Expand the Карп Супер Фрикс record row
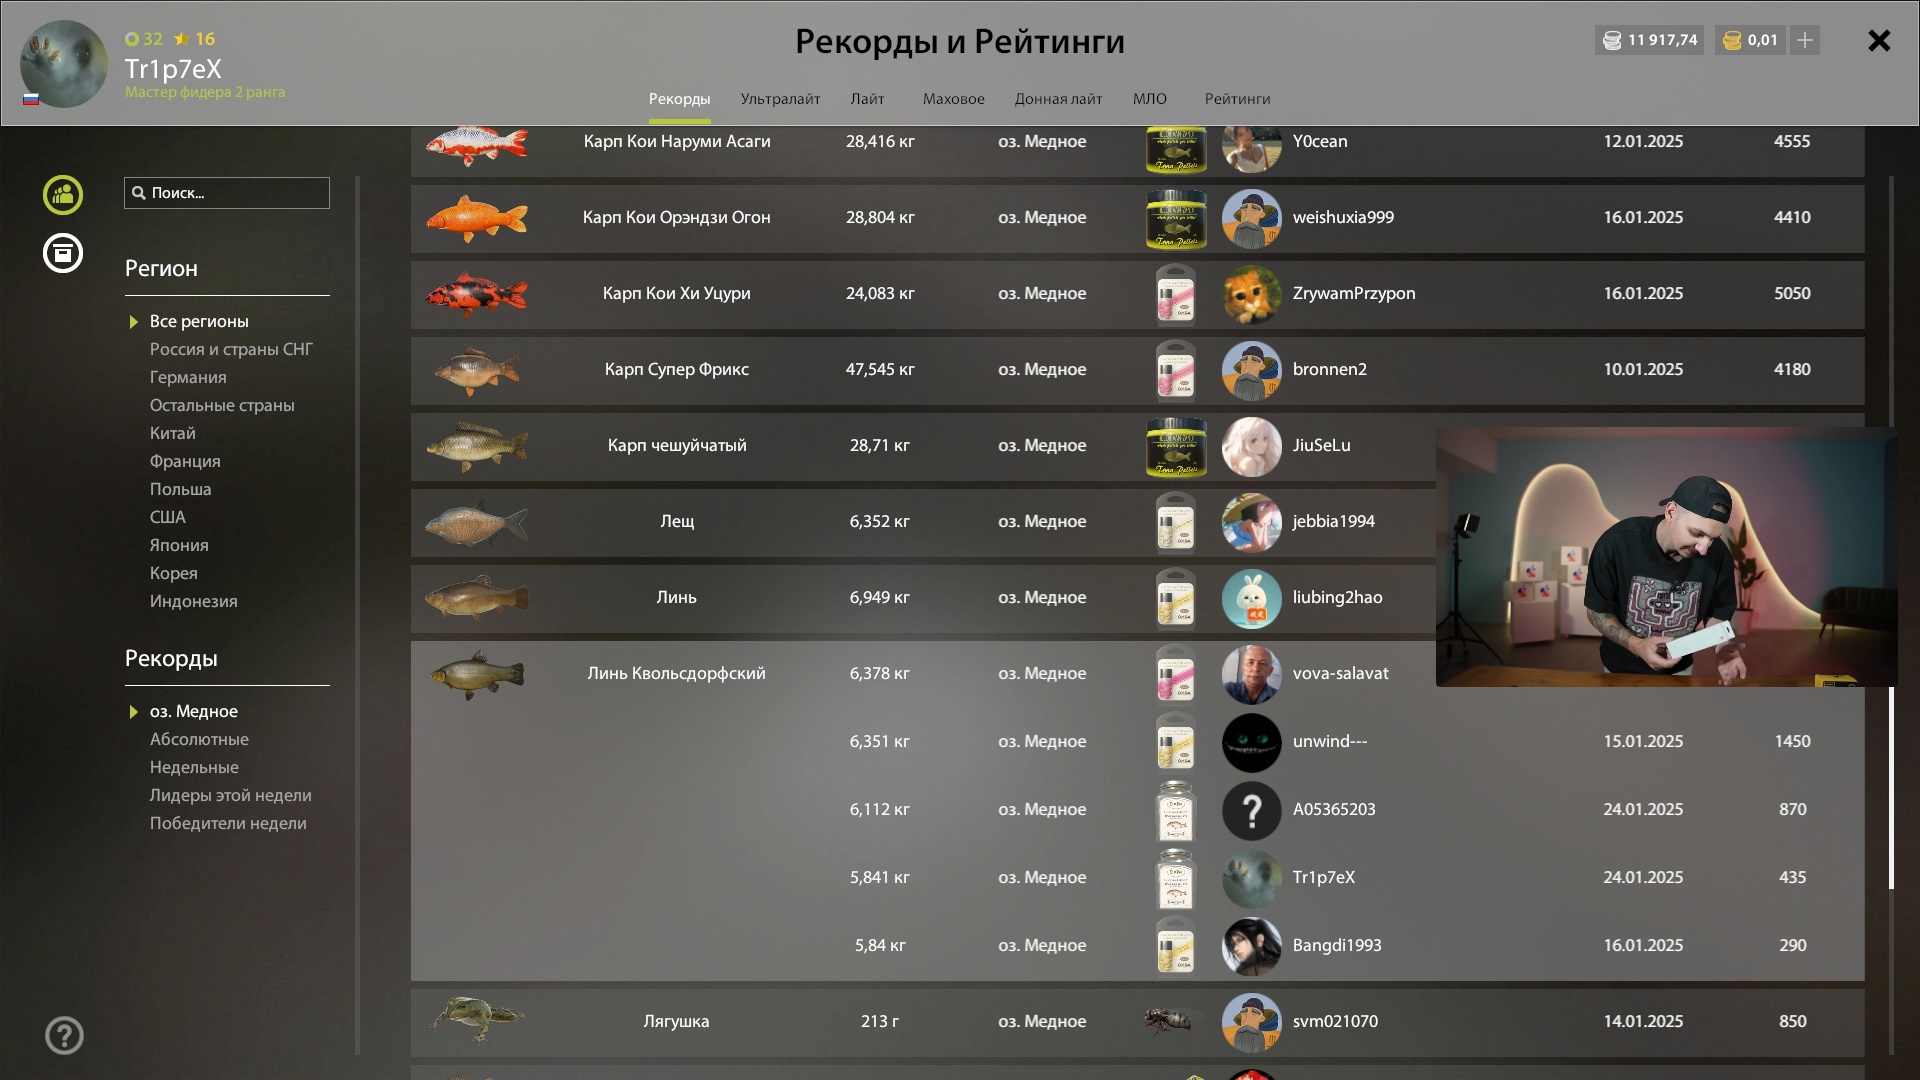The image size is (1920, 1080). (x=1137, y=370)
